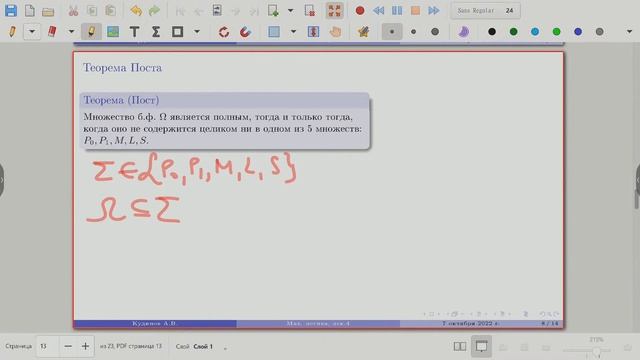Choose medium line thickness
Screen dimensions: 640x360
[x=413, y=32]
